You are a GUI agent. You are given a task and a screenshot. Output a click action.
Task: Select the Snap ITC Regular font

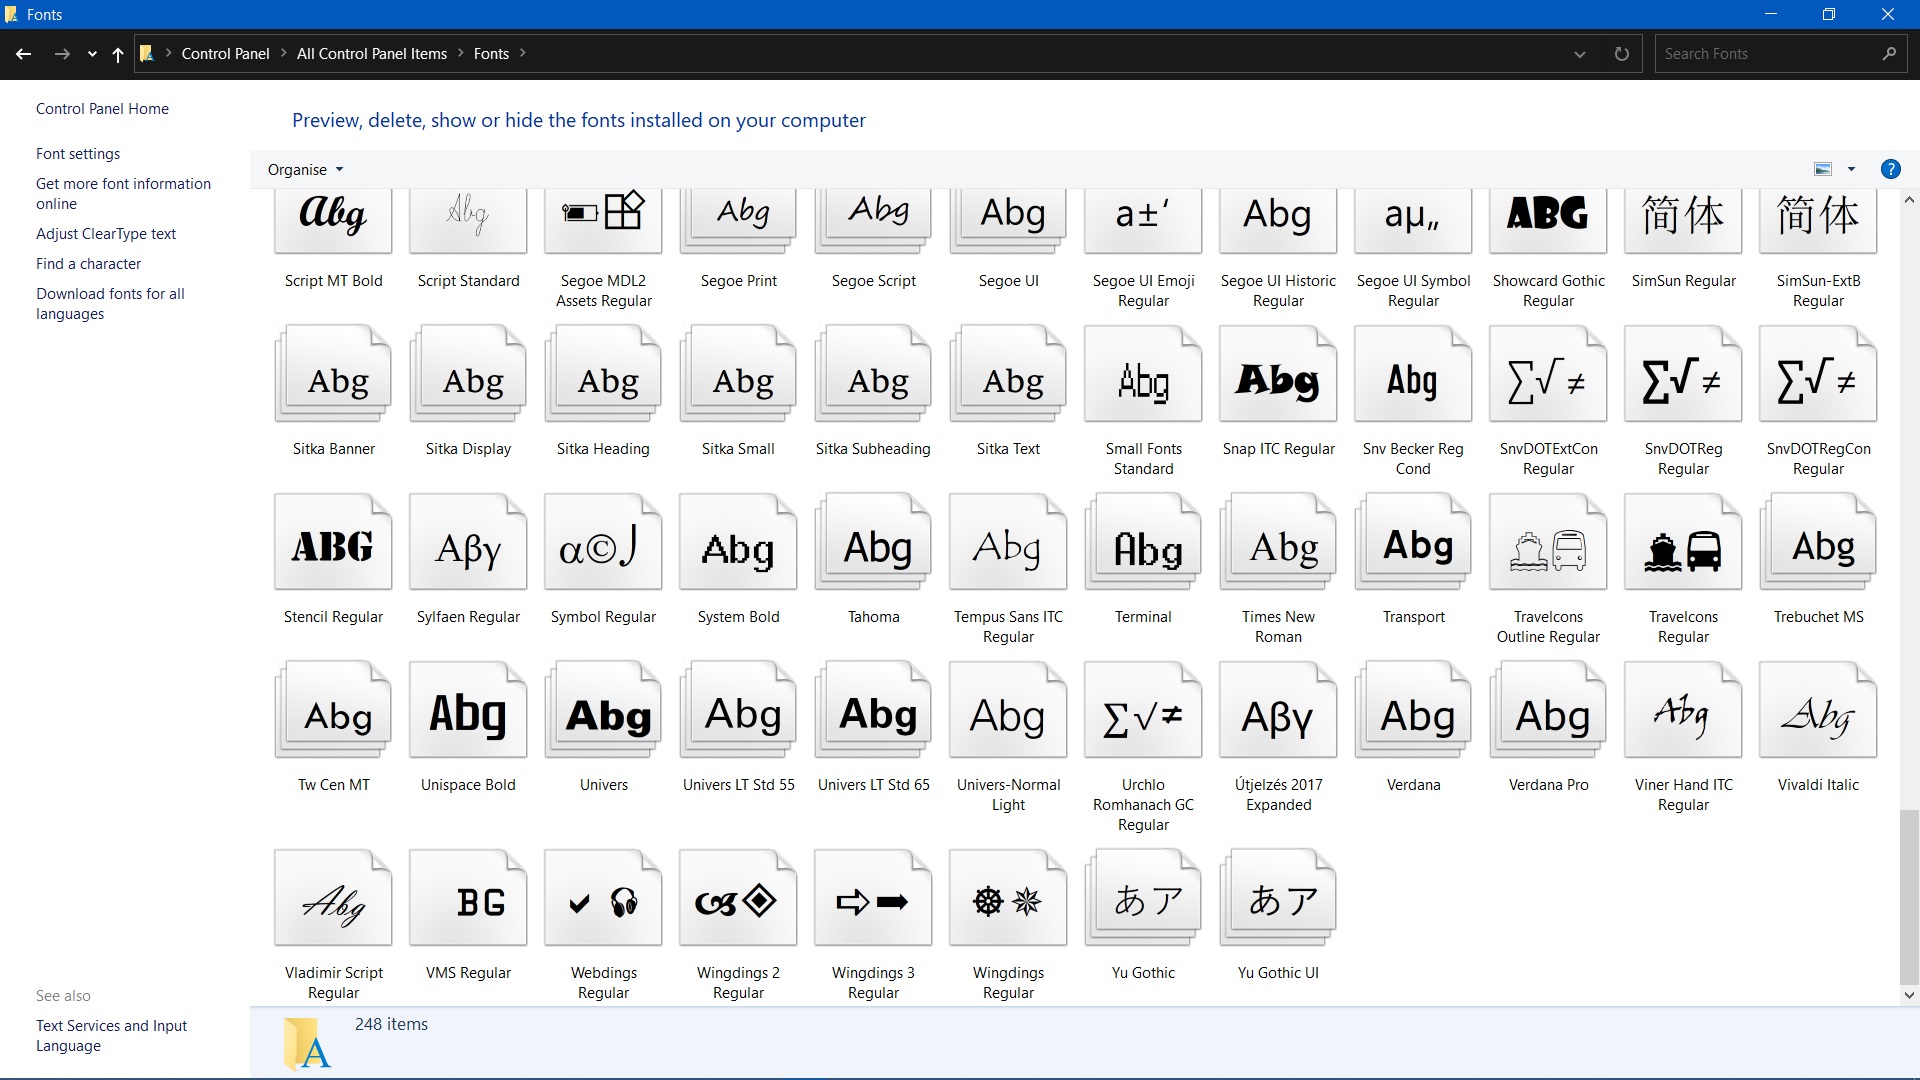point(1278,374)
